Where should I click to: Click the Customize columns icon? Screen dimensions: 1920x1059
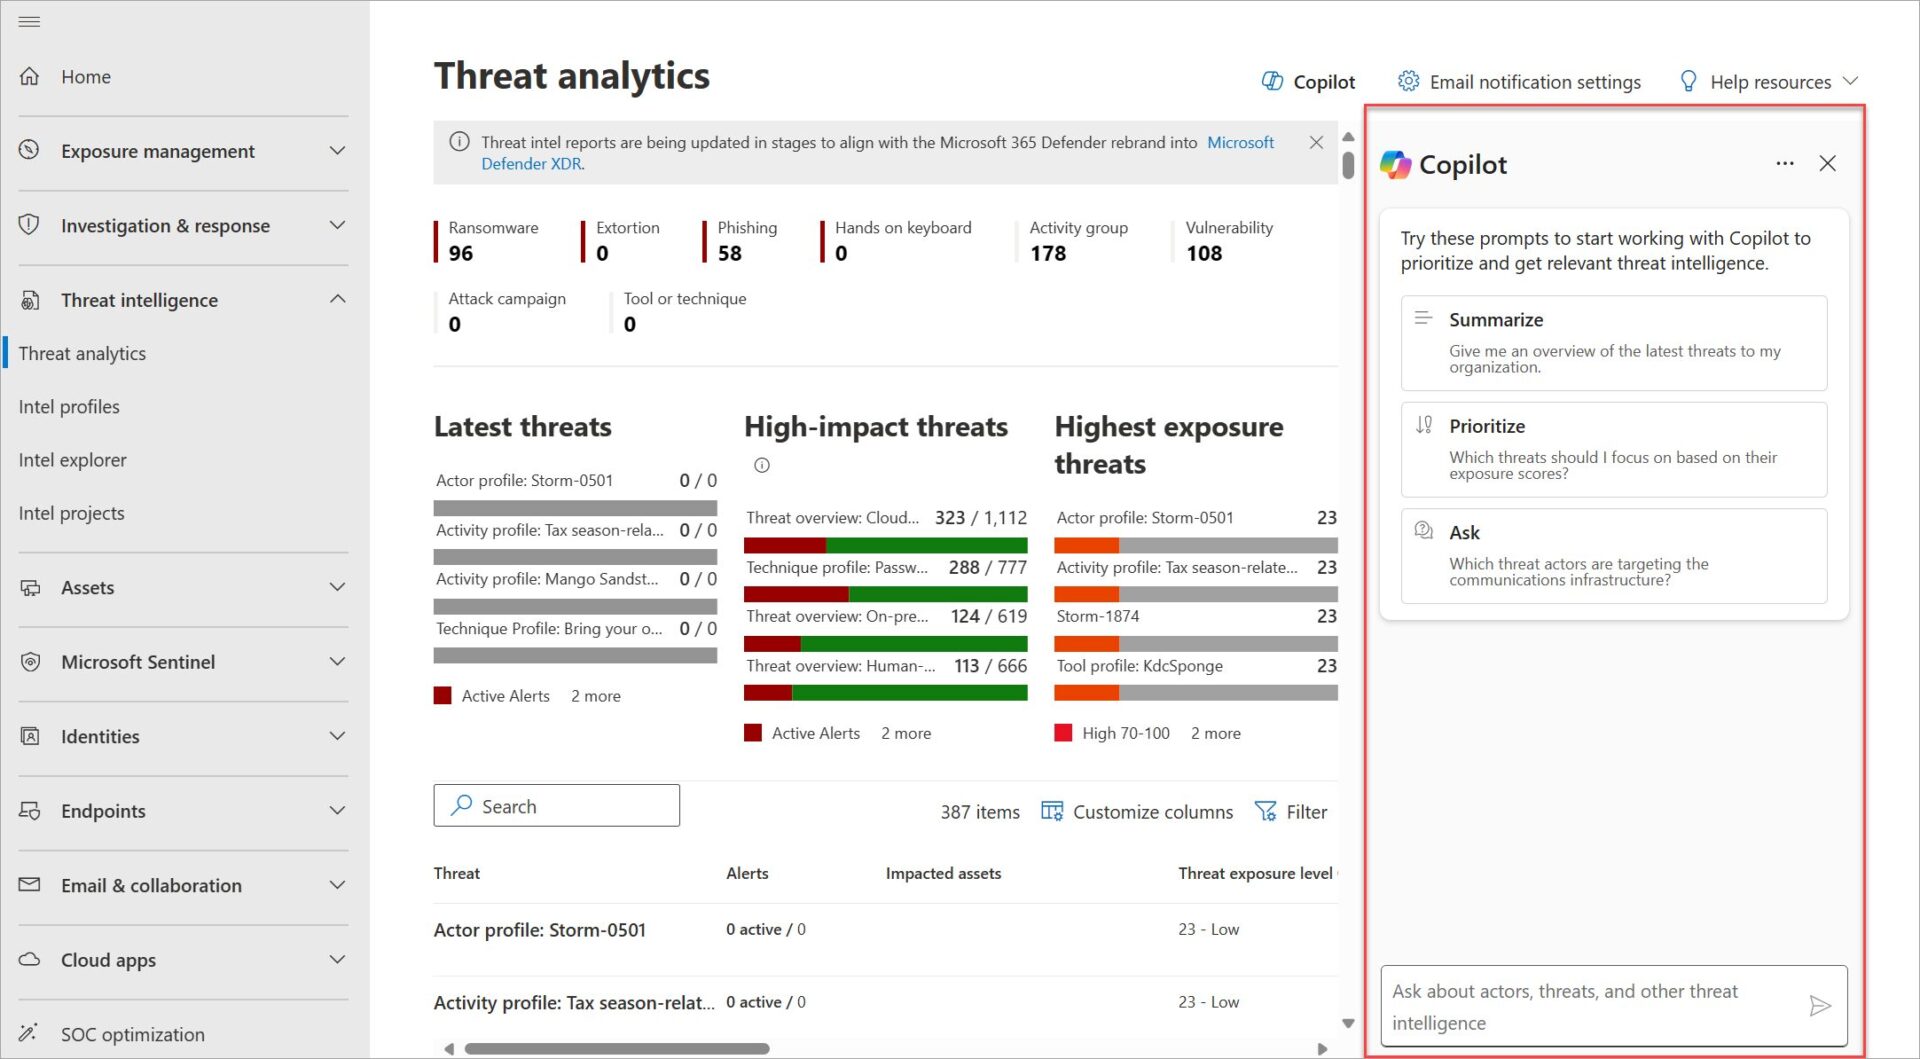click(1052, 811)
